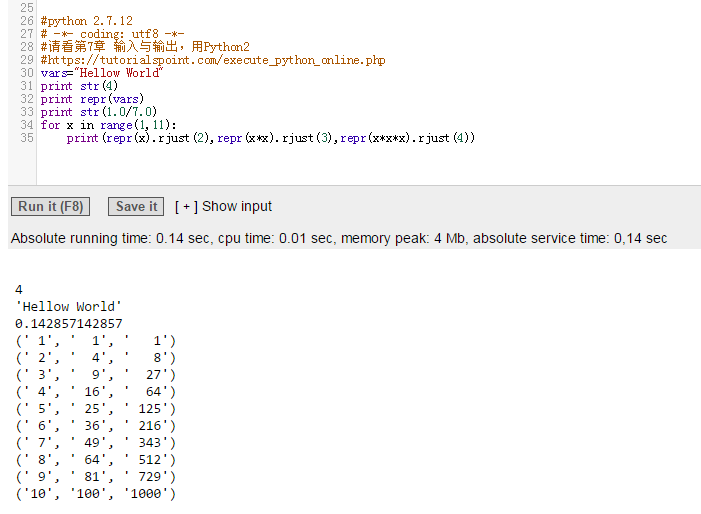
Task: Click the rjust print statement on line 35
Action: click(x=271, y=138)
